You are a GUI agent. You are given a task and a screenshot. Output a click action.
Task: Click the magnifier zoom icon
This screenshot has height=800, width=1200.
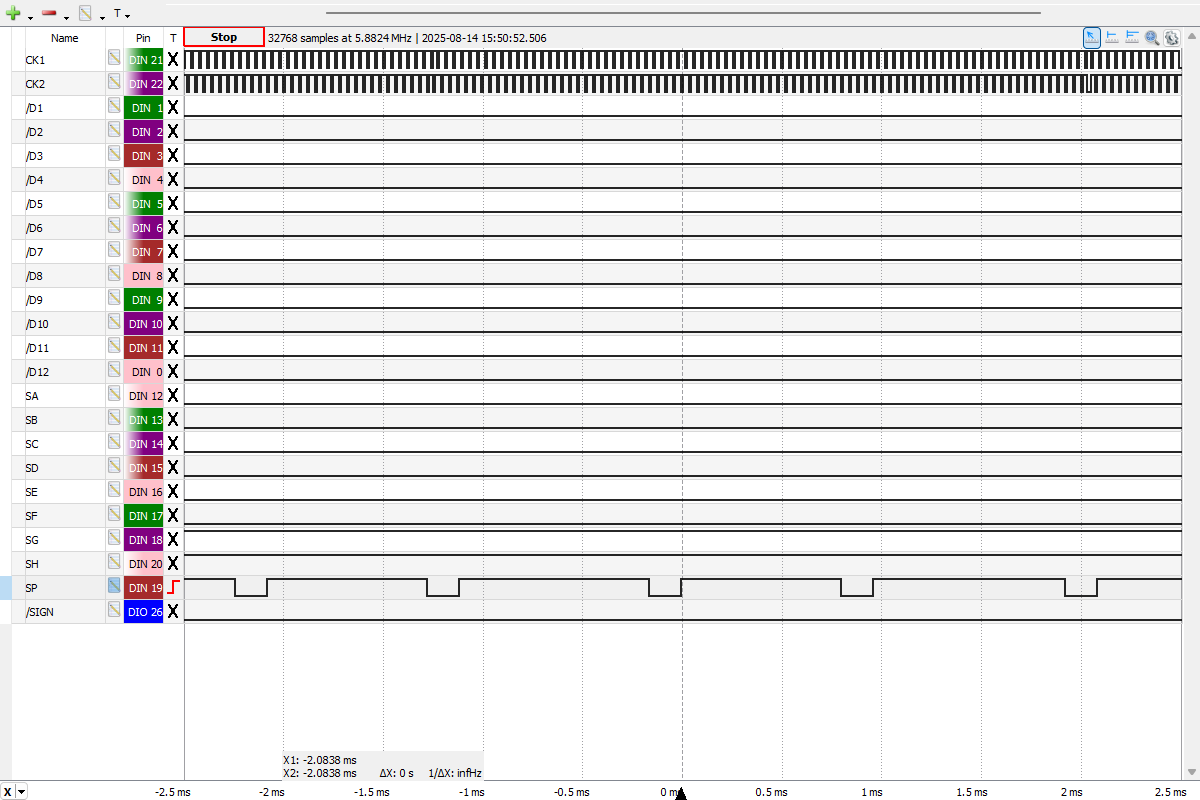coord(1152,37)
